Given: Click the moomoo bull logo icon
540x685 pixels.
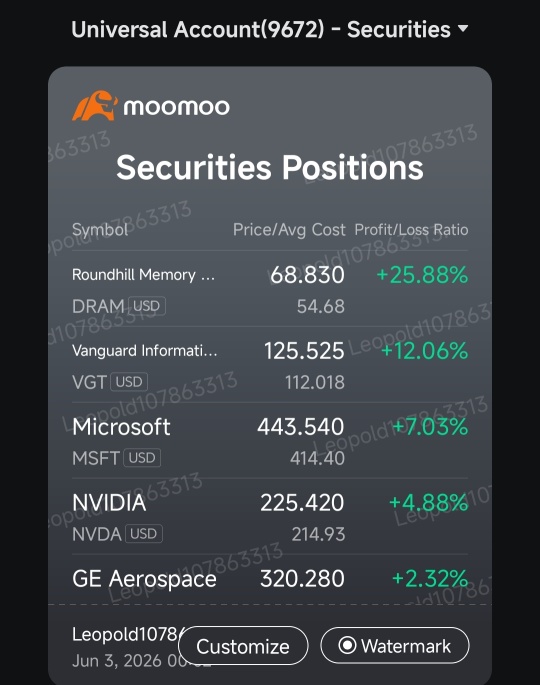Looking at the screenshot, I should 95,106.
